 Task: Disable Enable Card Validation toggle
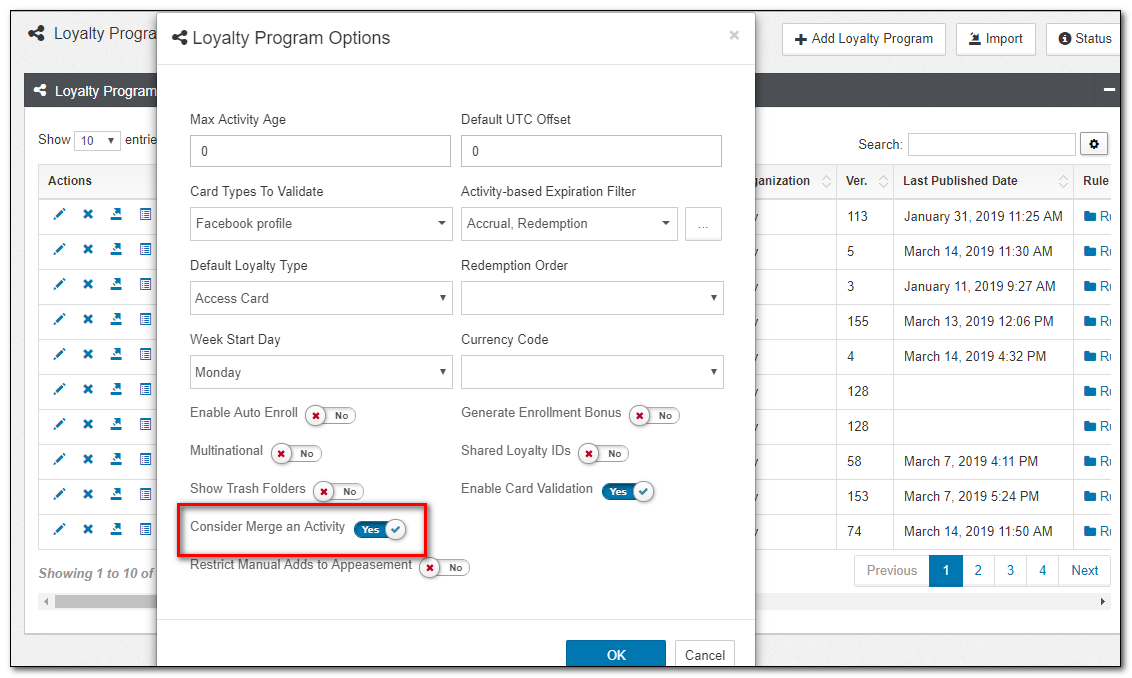tap(628, 491)
